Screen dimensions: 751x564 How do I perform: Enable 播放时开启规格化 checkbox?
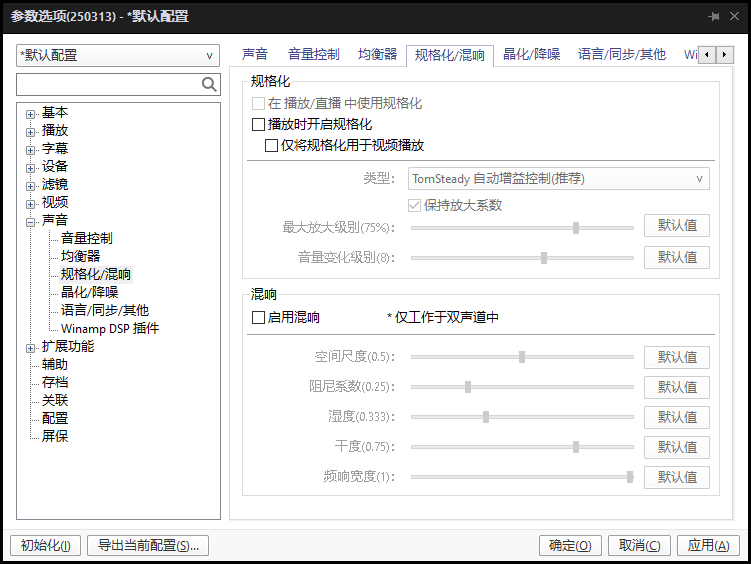(x=258, y=124)
